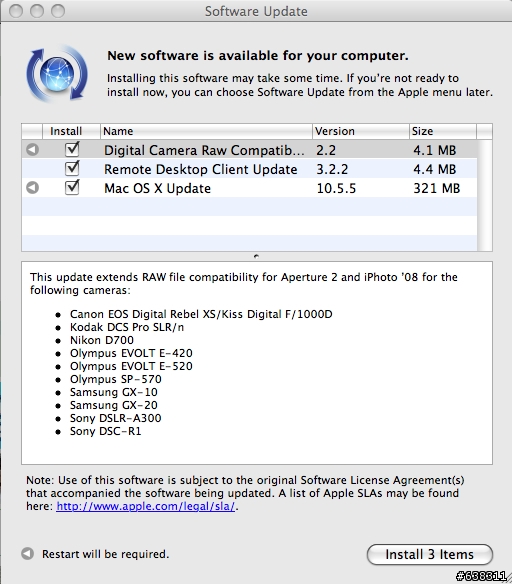Click the Software Update globe icon

[57, 73]
